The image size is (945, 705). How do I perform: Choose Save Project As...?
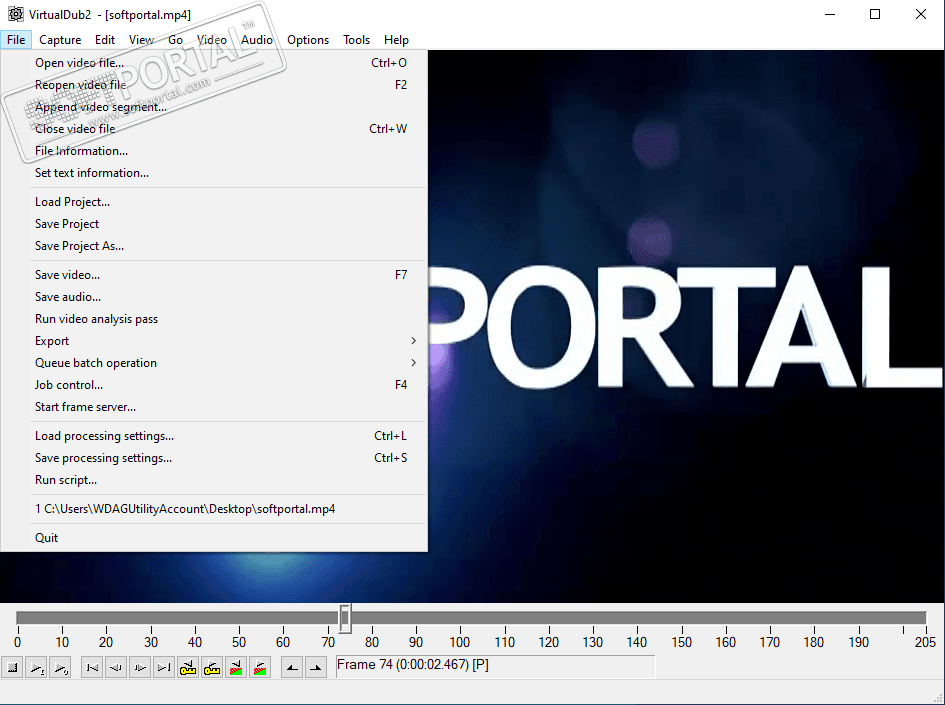(x=214, y=246)
